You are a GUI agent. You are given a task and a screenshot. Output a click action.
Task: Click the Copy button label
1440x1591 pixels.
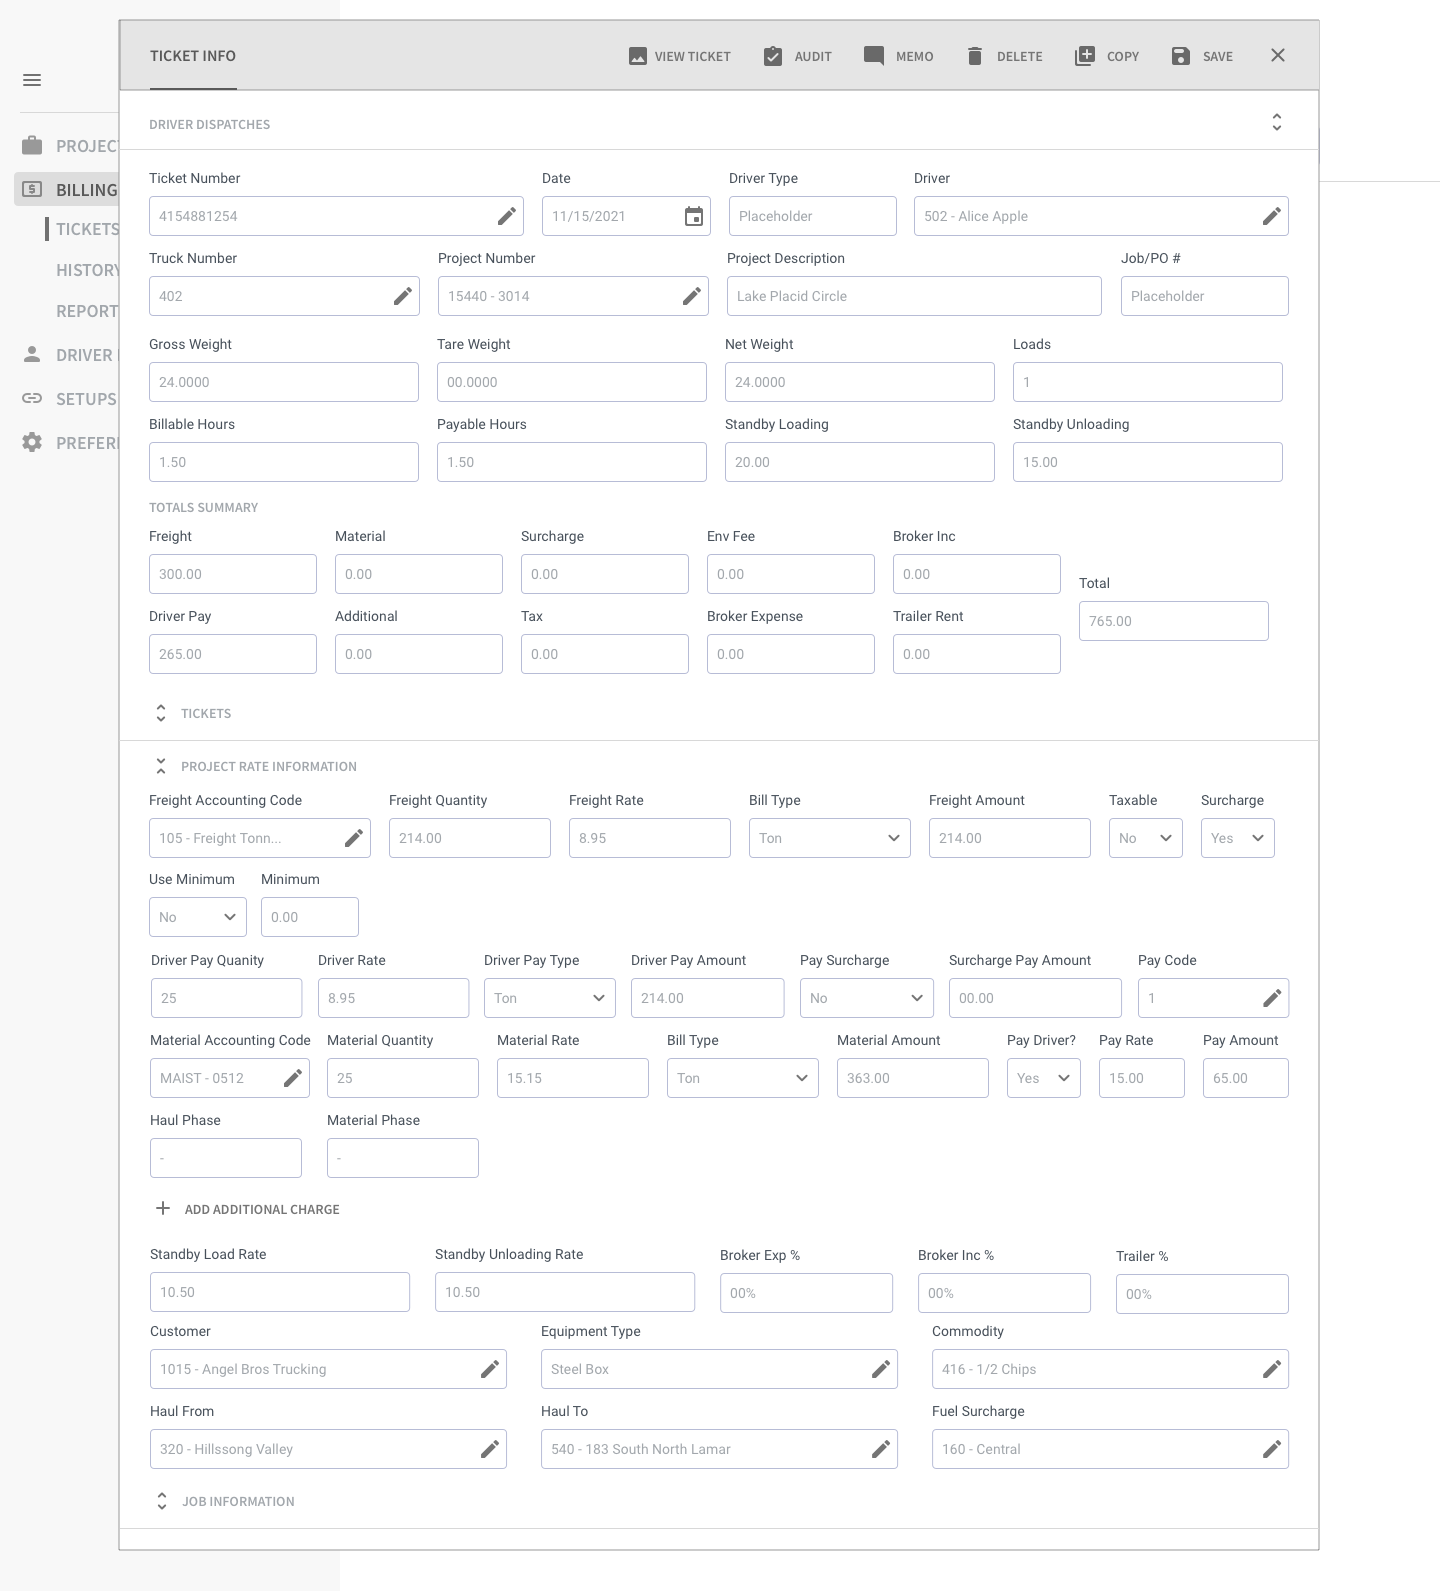click(x=1123, y=57)
